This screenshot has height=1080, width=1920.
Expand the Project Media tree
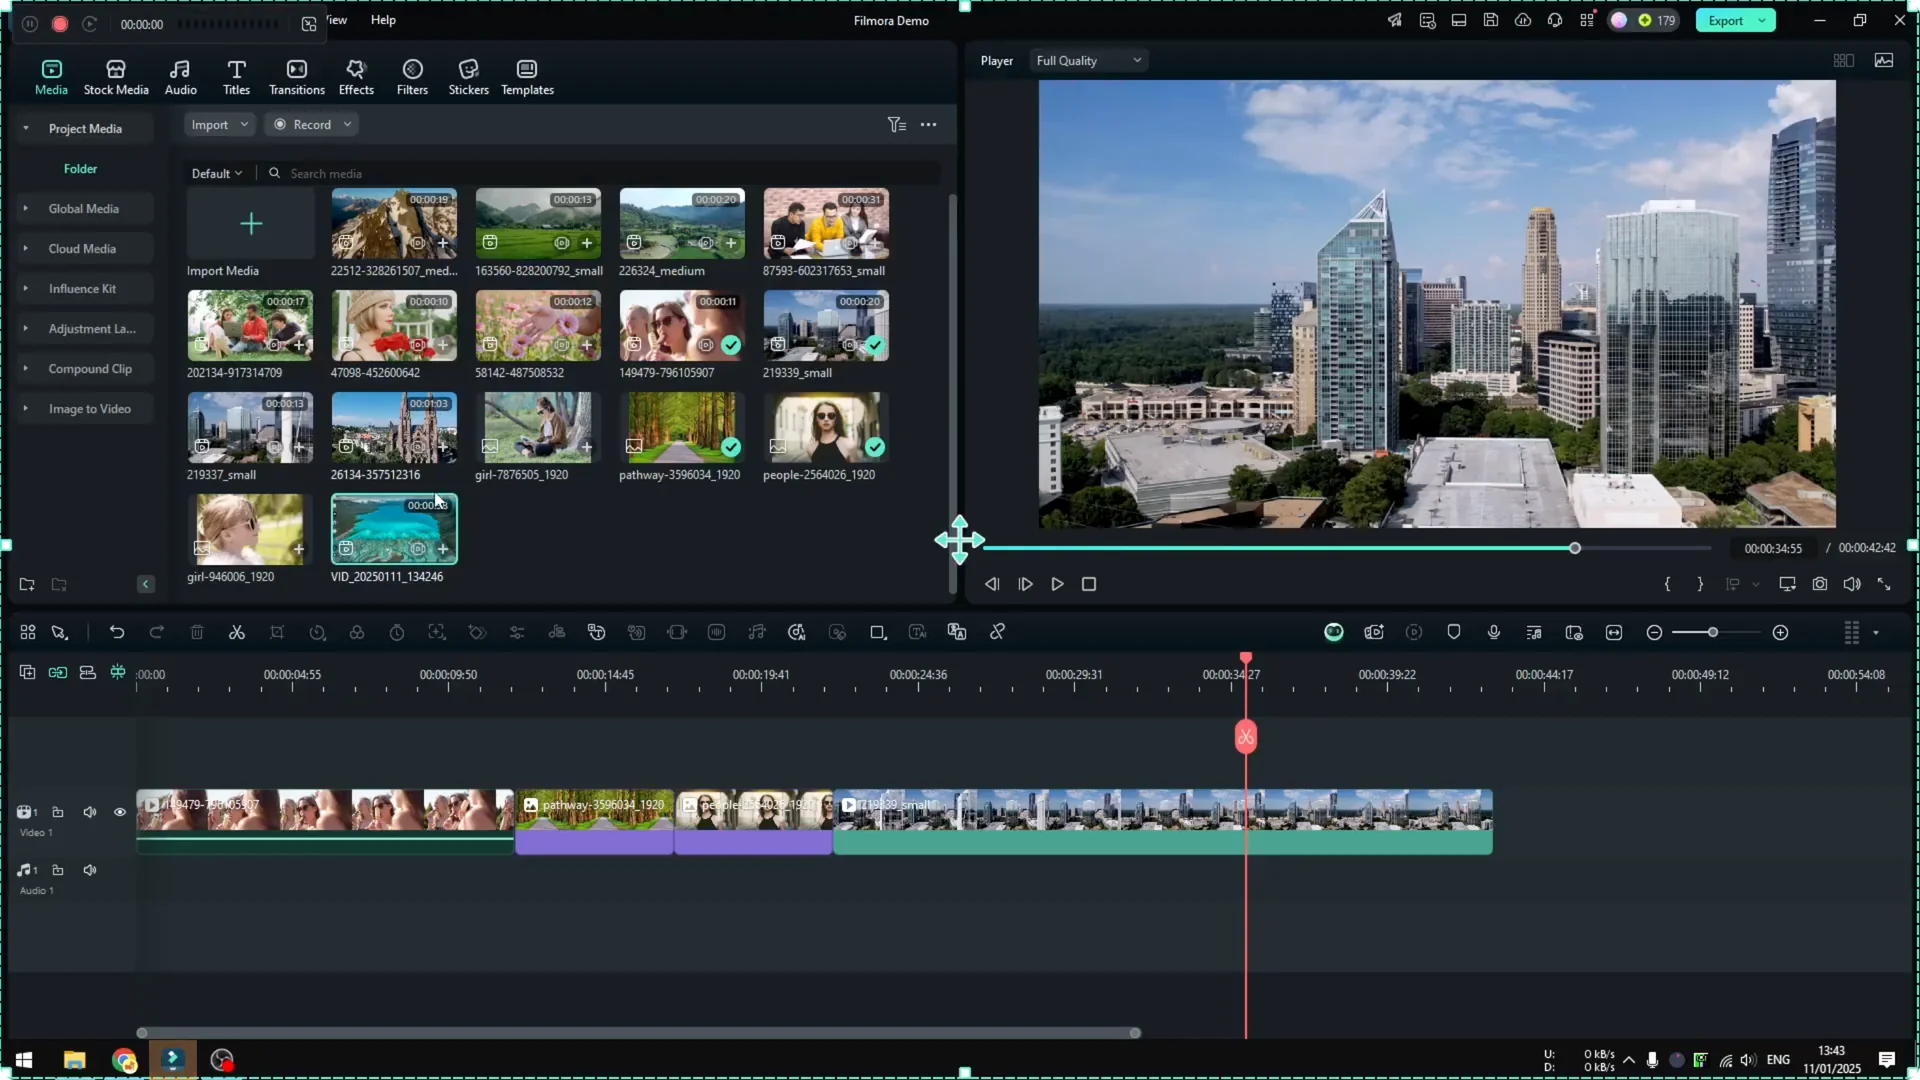click(26, 128)
